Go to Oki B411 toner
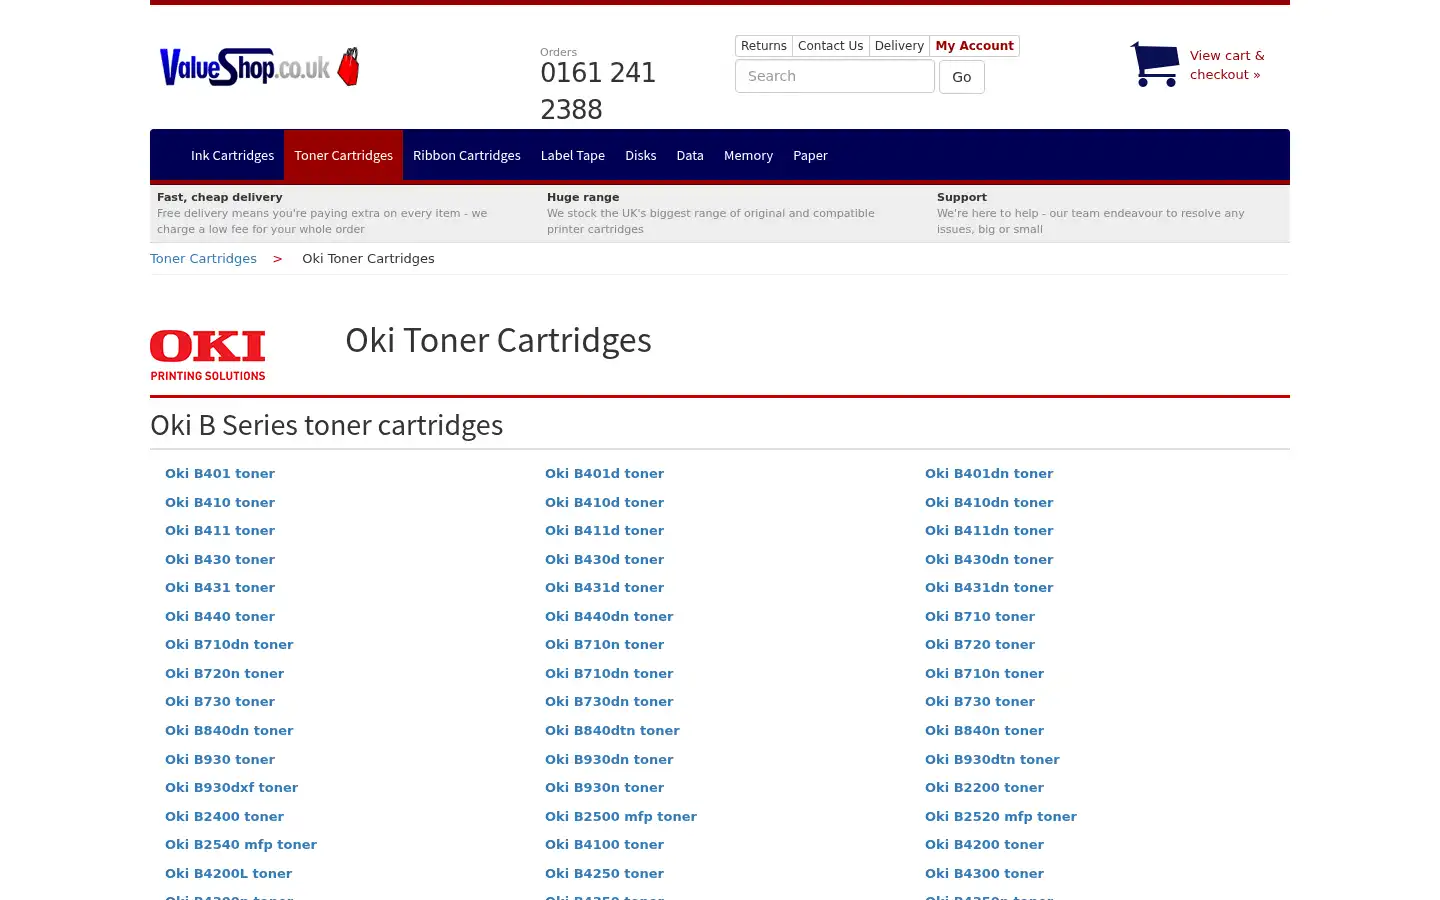 (x=220, y=530)
